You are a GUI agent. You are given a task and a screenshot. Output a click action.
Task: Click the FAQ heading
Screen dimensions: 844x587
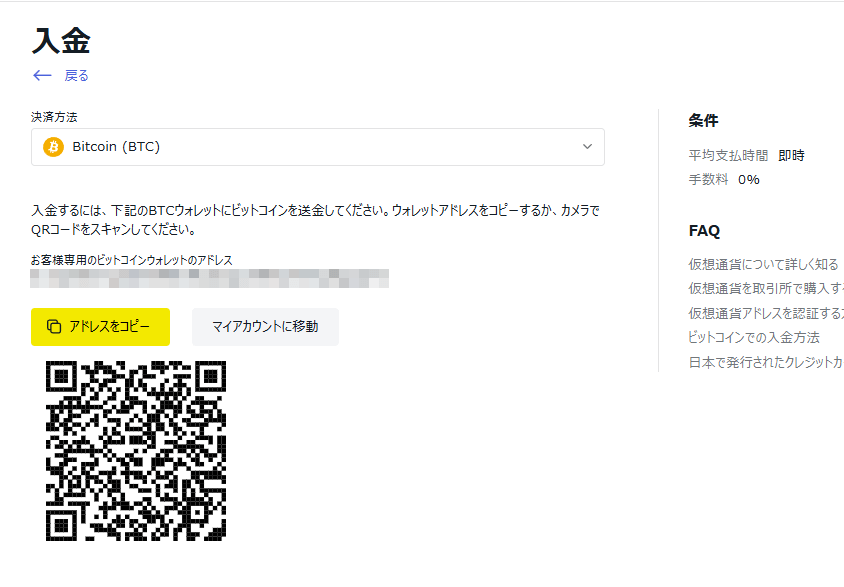point(704,231)
